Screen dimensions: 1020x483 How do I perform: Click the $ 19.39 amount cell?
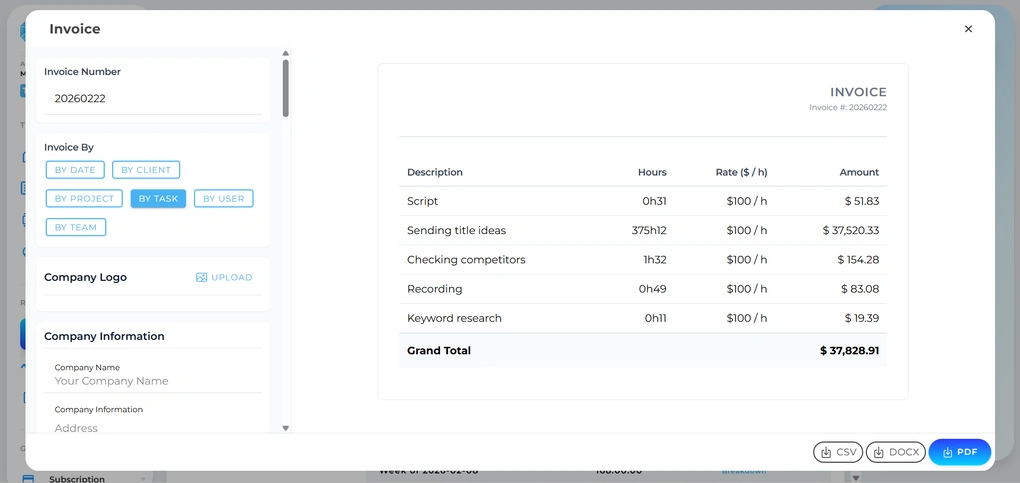[x=862, y=318]
